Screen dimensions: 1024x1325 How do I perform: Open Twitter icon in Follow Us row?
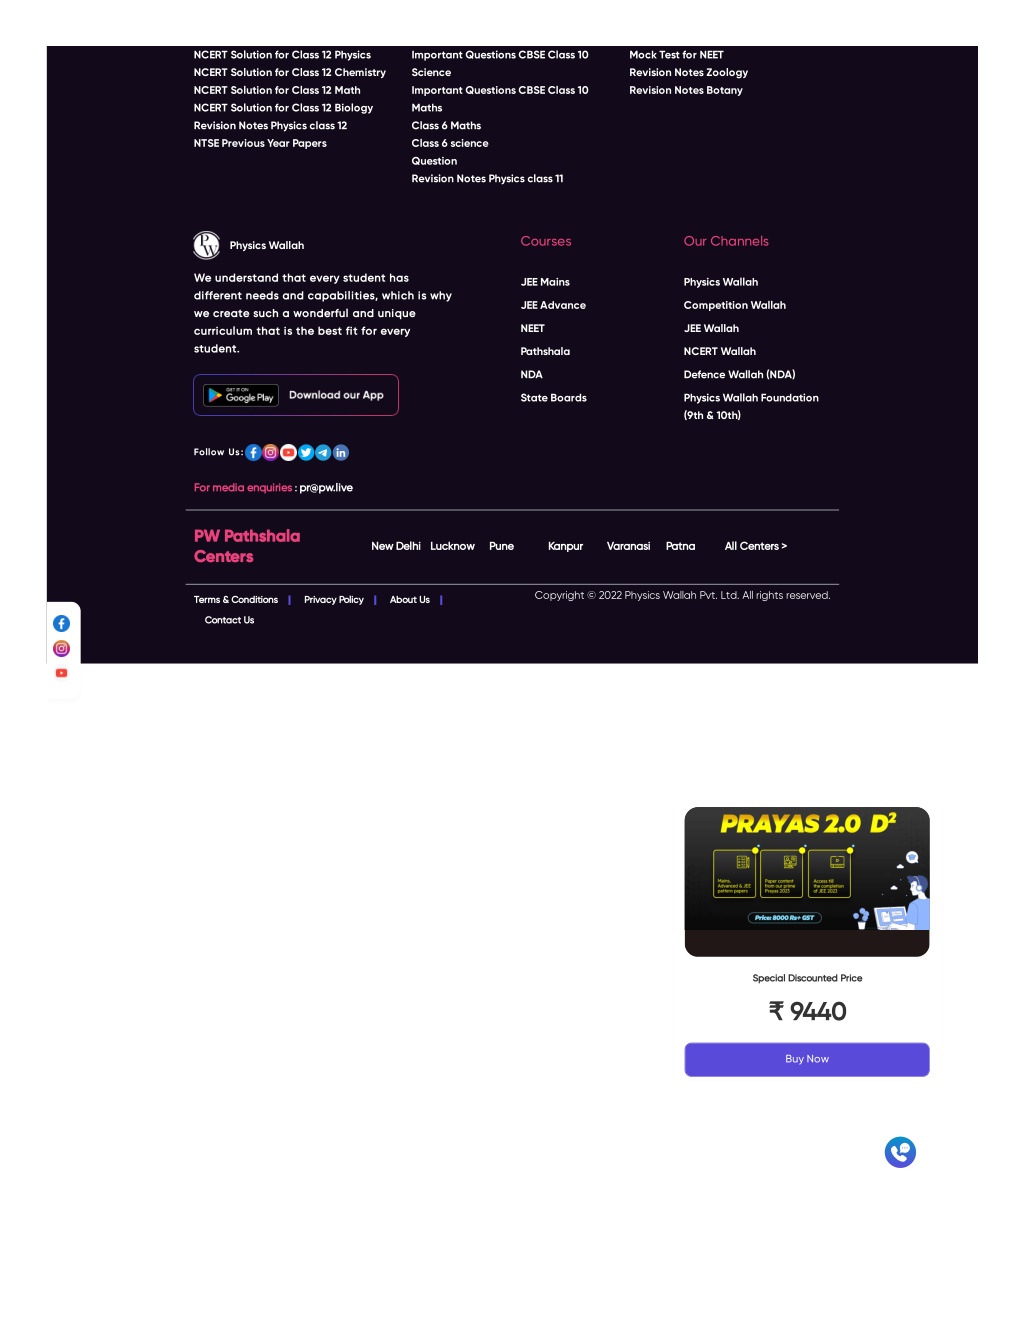click(306, 453)
